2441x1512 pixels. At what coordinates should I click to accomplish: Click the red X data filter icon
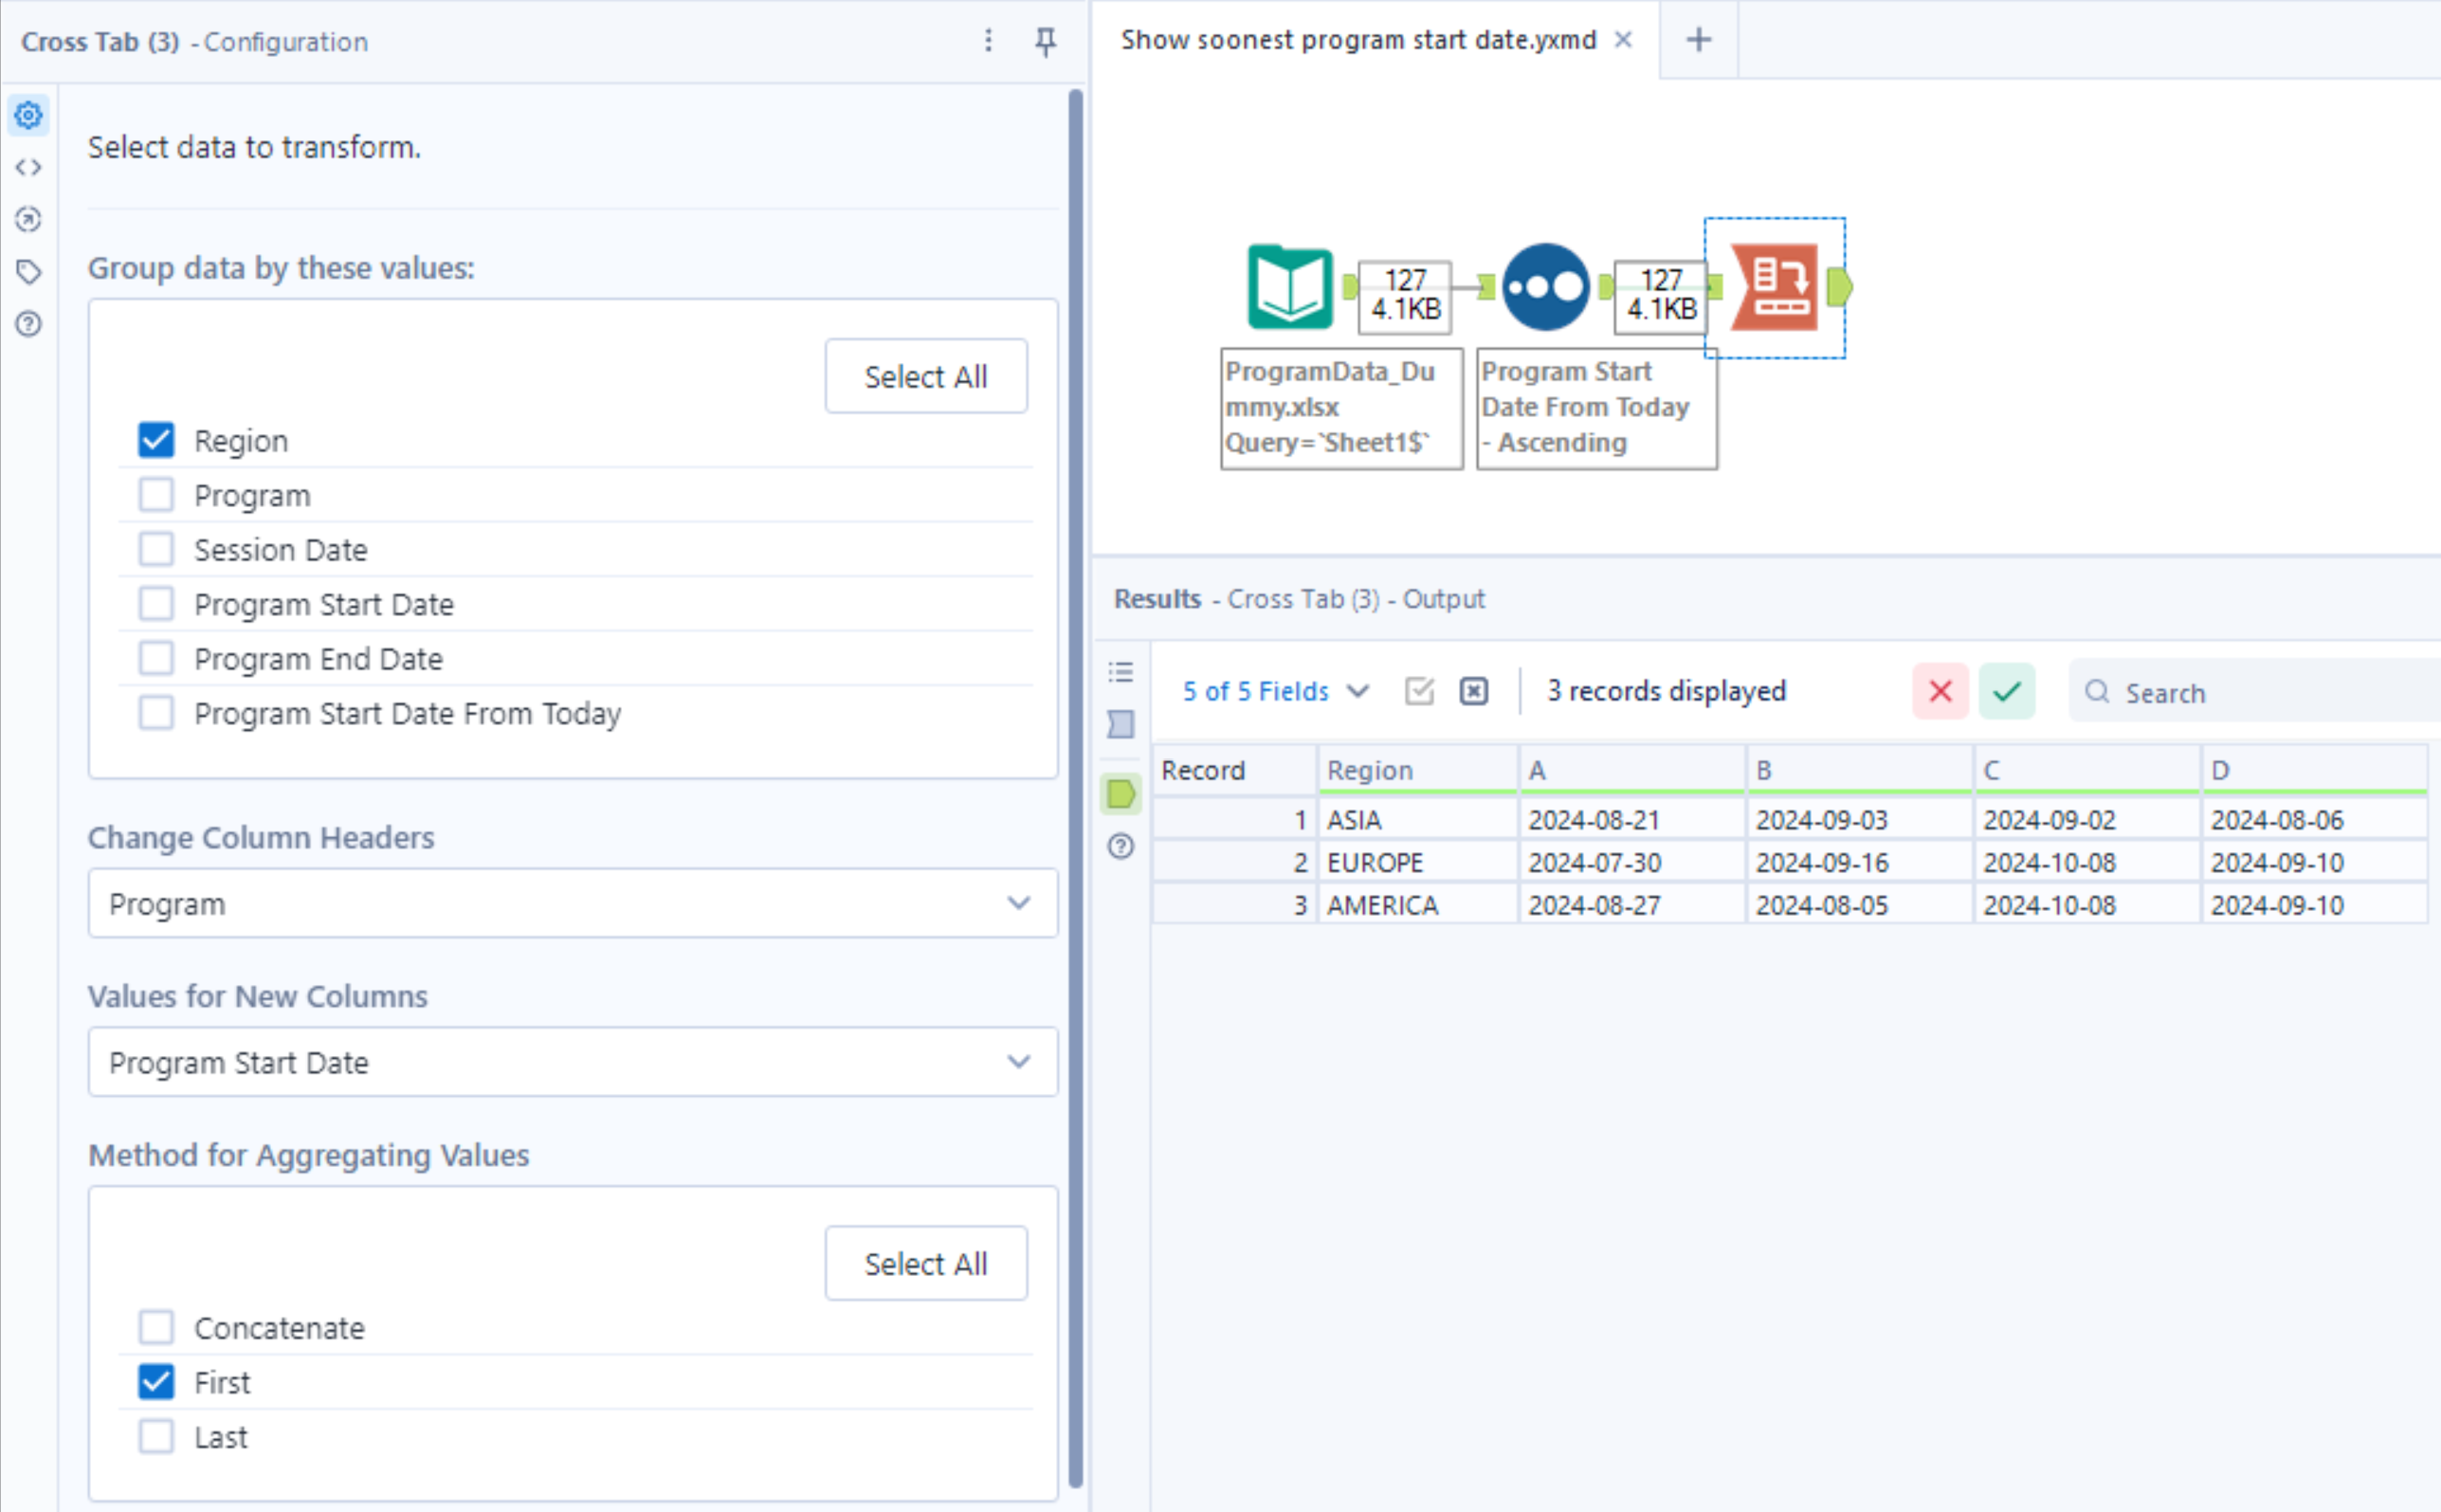pyautogui.click(x=1939, y=691)
